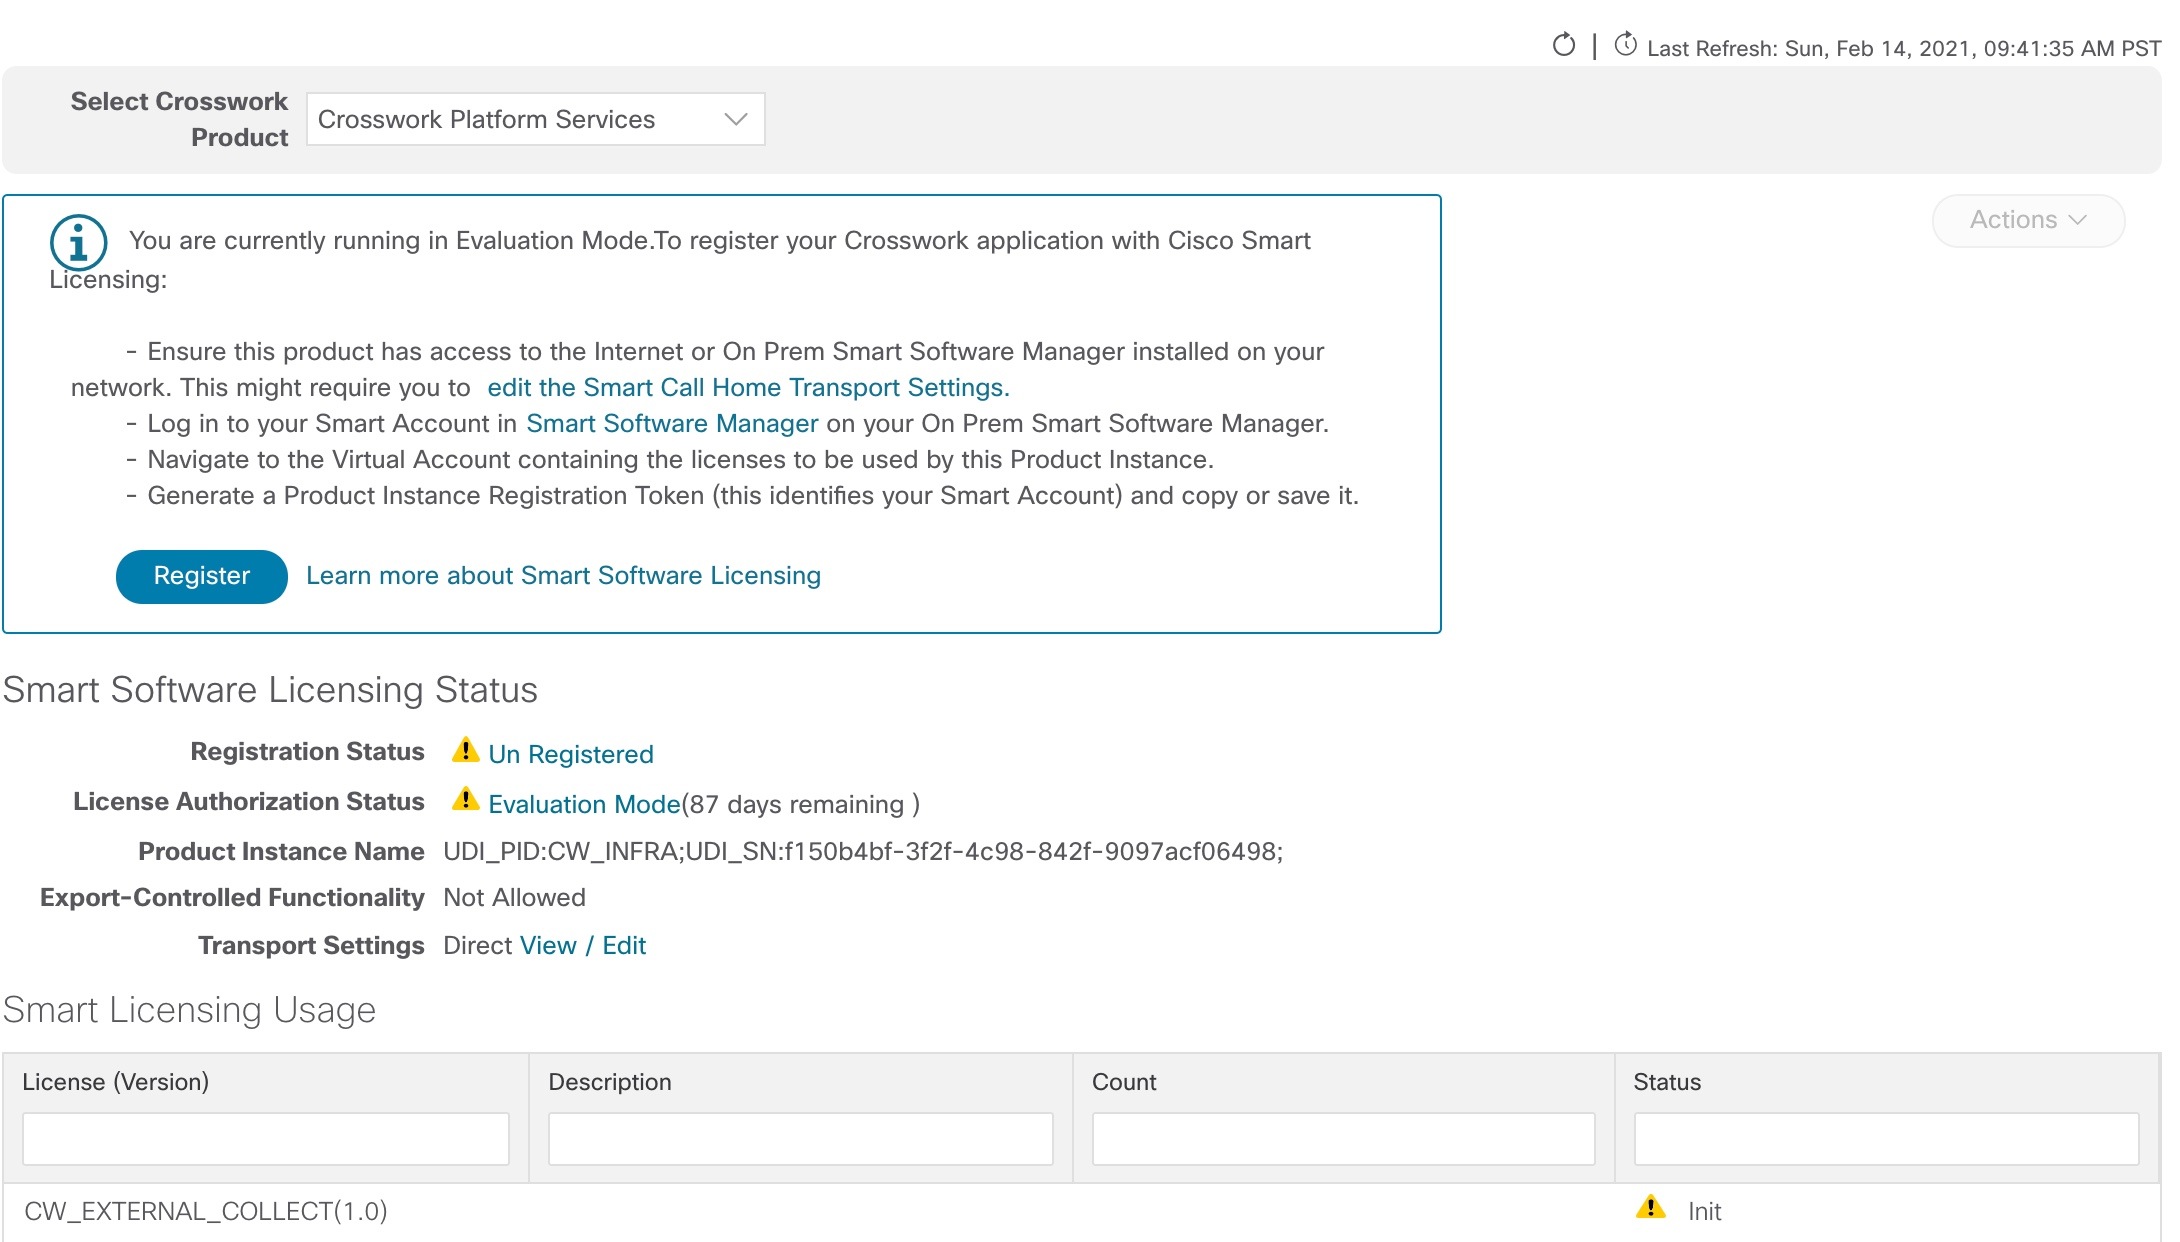This screenshot has height=1242, width=2180.
Task: Click the Evaluation Mode status link
Action: [584, 805]
